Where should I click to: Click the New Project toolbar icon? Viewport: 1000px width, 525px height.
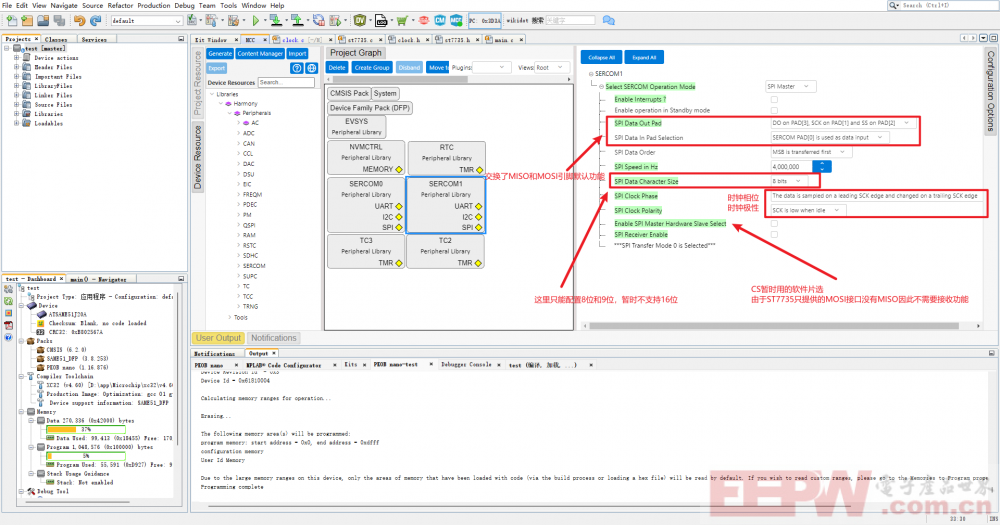tap(27, 20)
